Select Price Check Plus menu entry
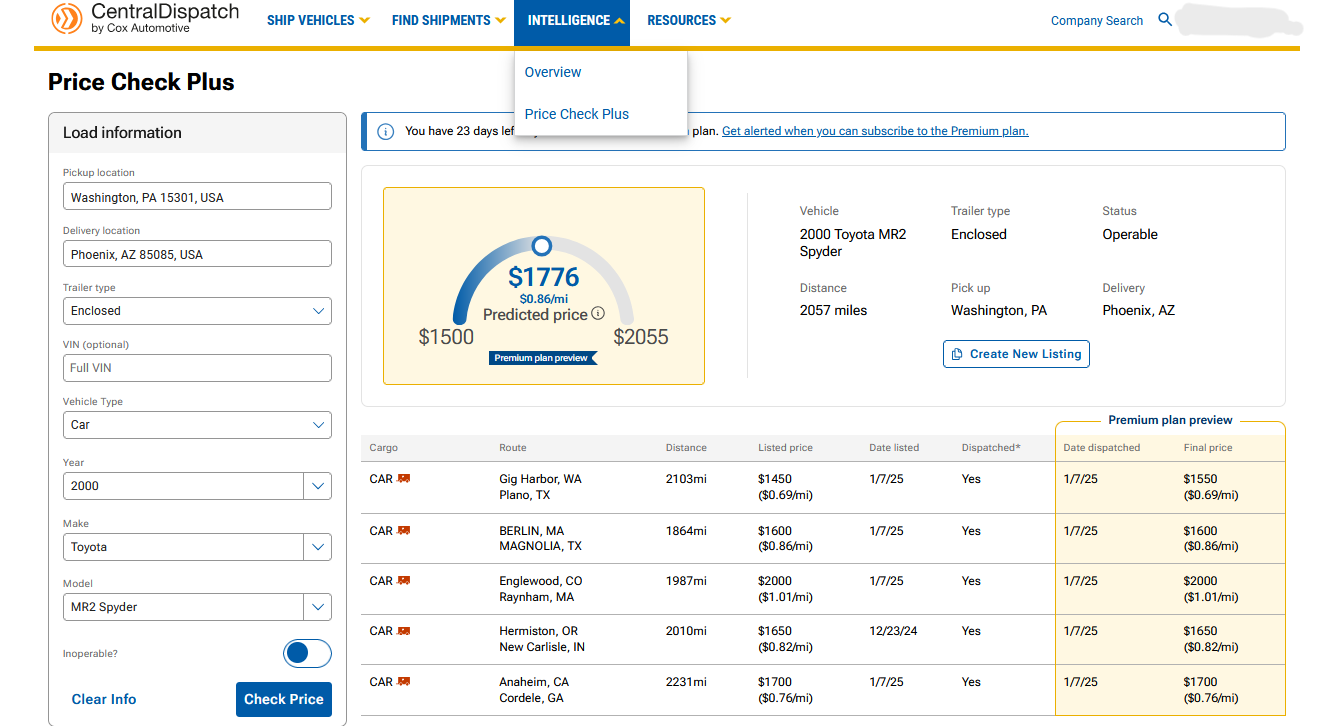The image size is (1338, 726). [x=577, y=114]
